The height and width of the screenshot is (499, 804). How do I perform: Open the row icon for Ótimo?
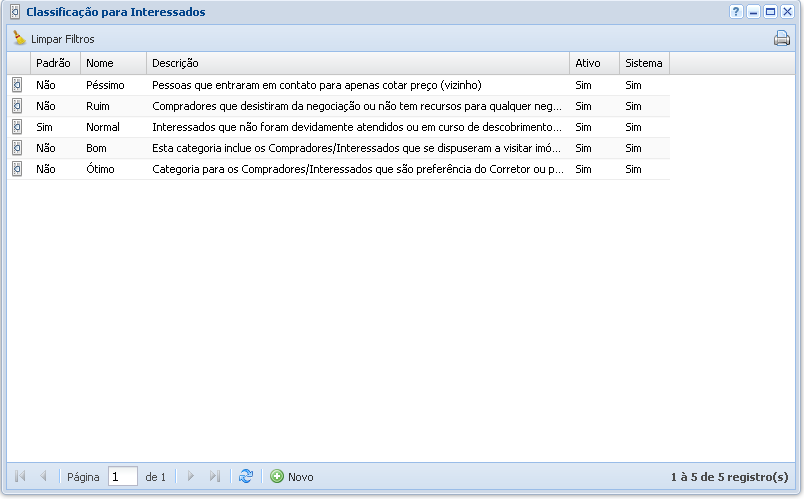pyautogui.click(x=17, y=169)
